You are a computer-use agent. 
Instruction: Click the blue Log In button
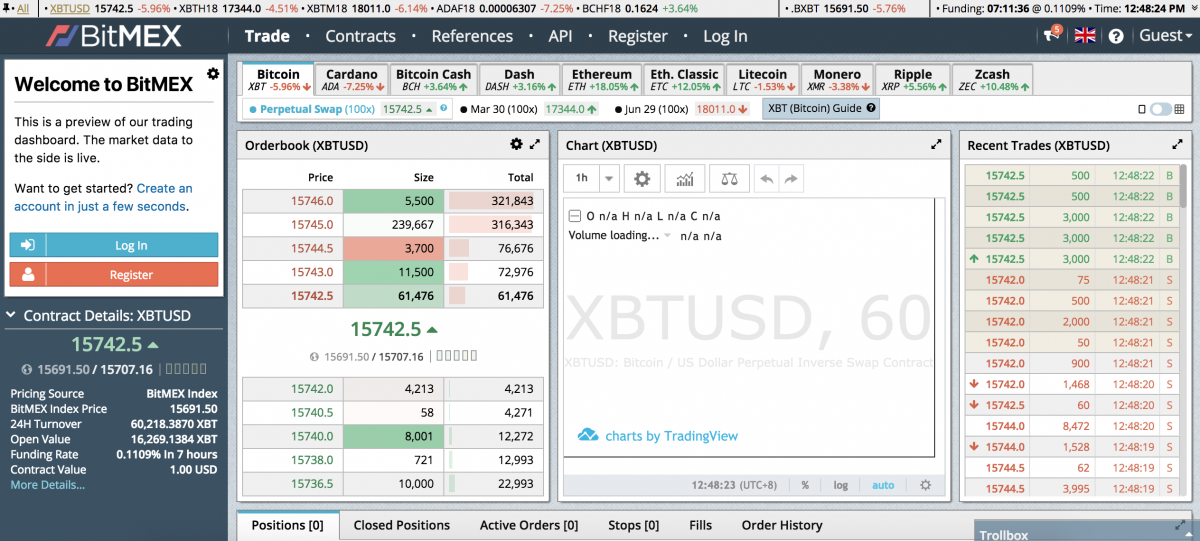(114, 245)
